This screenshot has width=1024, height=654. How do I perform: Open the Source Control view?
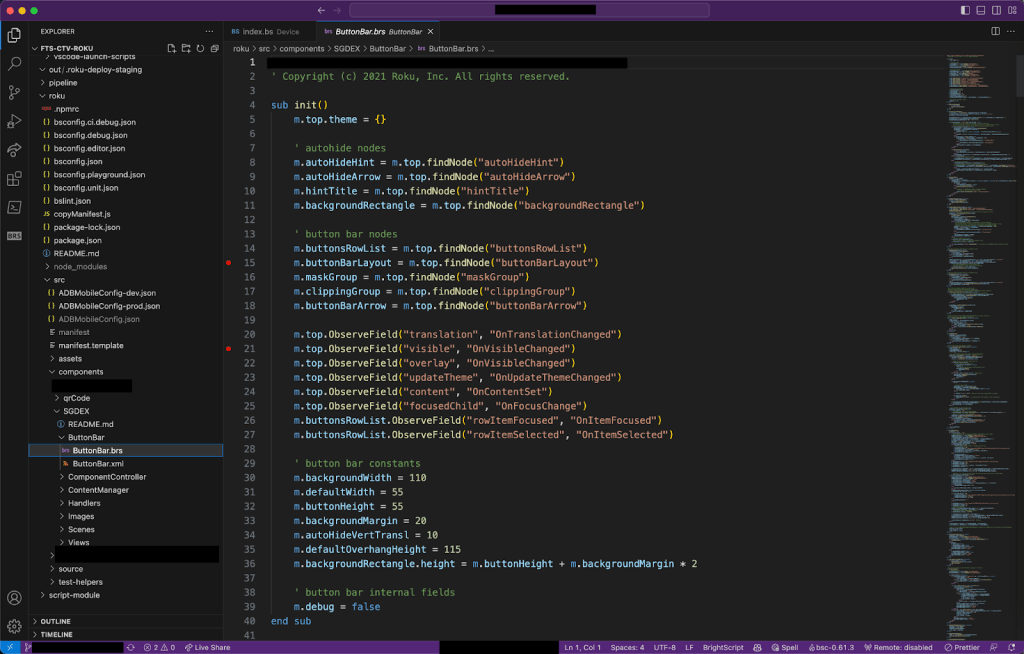click(14, 92)
